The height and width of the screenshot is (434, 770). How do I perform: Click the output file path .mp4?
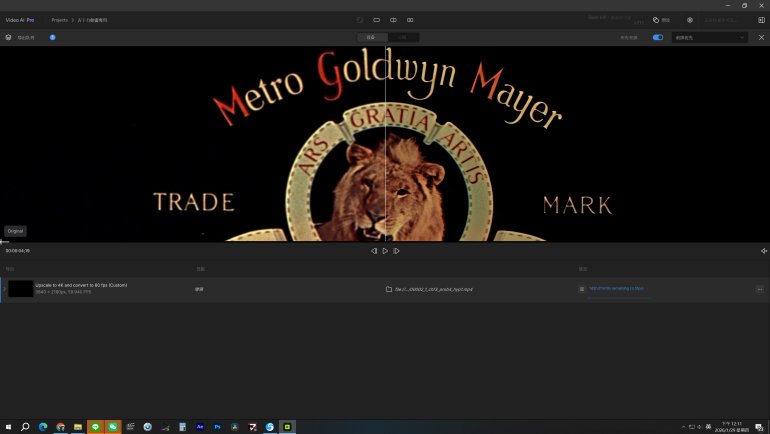pyautogui.click(x=434, y=290)
